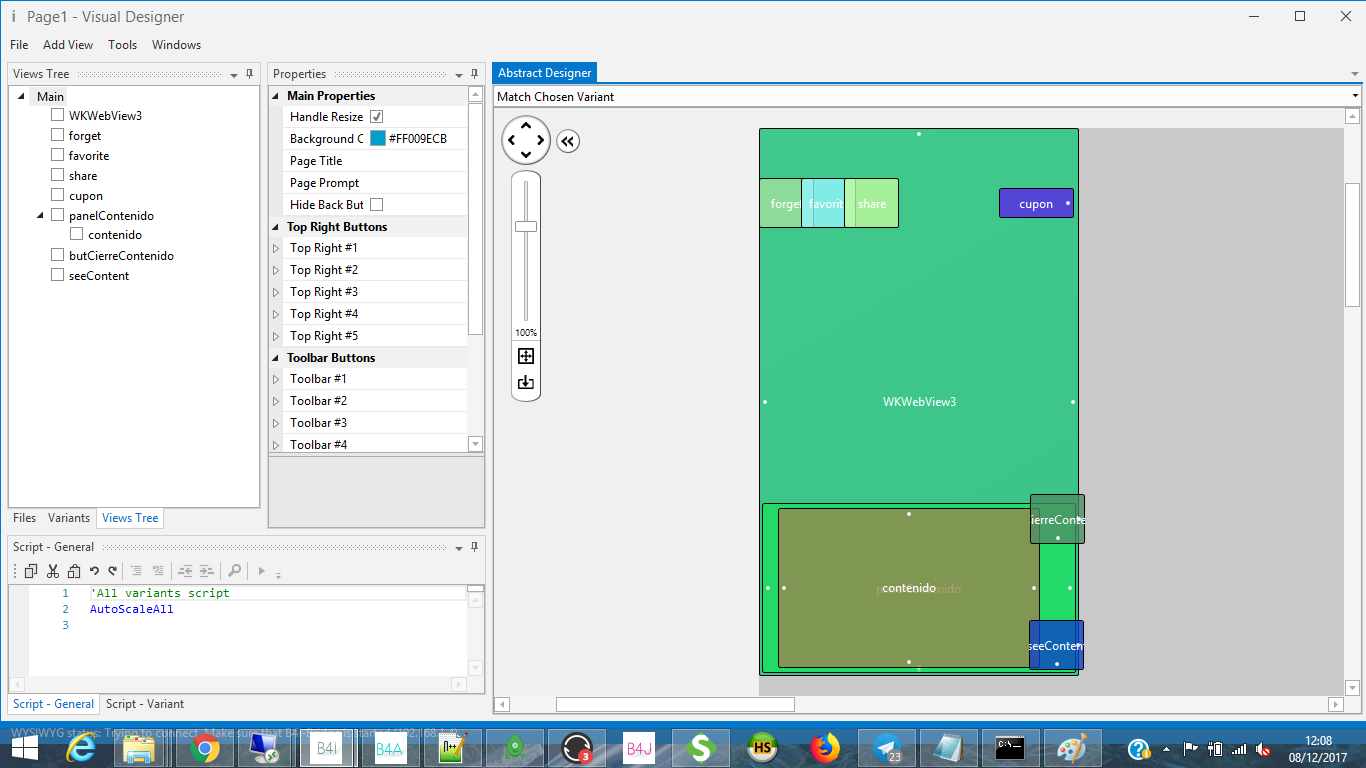Click the download-arrow icon below zoom slider
This screenshot has width=1366, height=768.
click(x=526, y=382)
